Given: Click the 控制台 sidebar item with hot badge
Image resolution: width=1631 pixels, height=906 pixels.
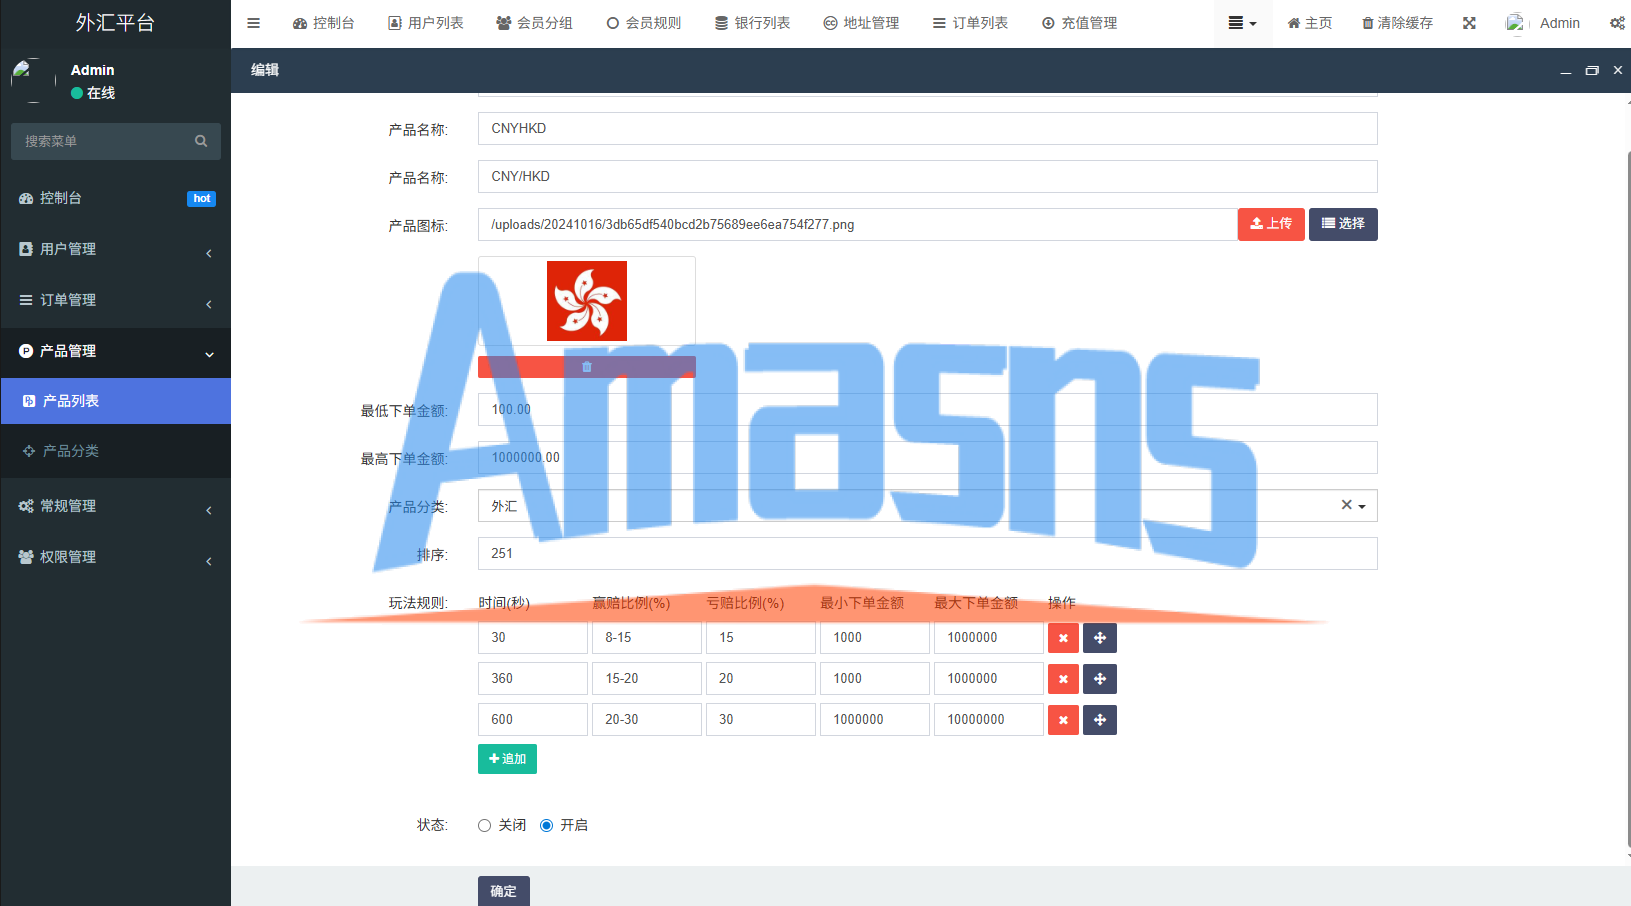Looking at the screenshot, I should (x=116, y=198).
